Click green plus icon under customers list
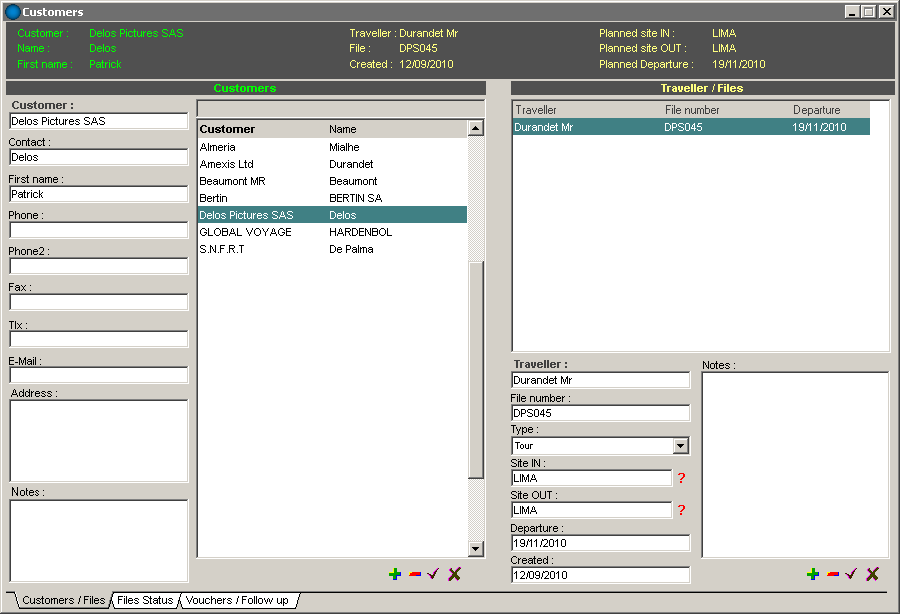This screenshot has height=614, width=900. [395, 574]
